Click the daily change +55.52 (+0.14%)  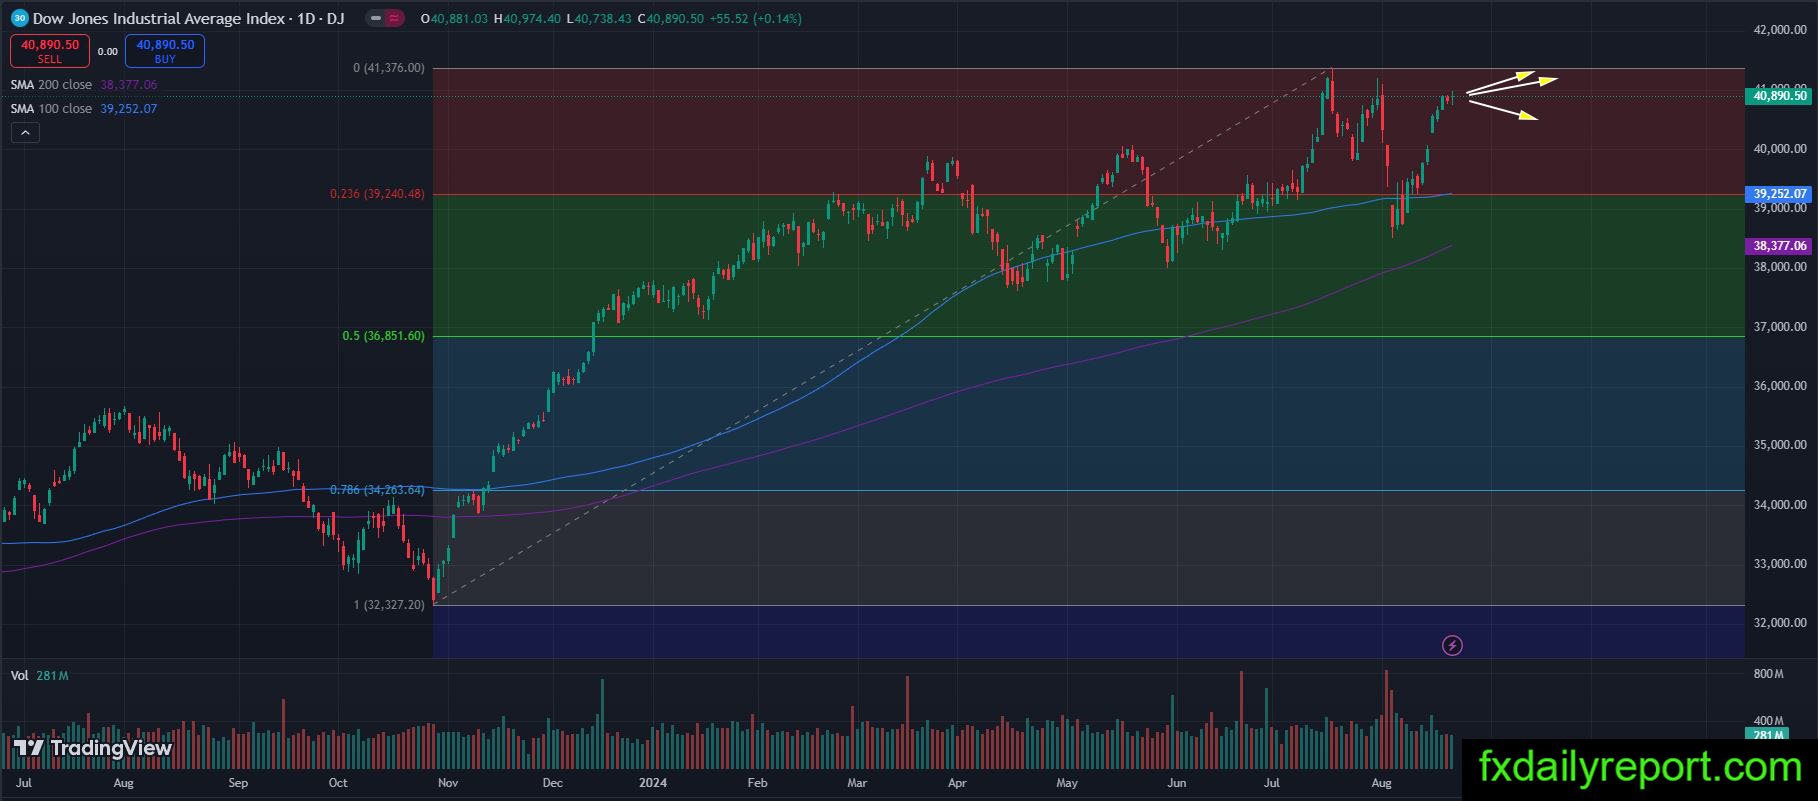[x=756, y=18]
